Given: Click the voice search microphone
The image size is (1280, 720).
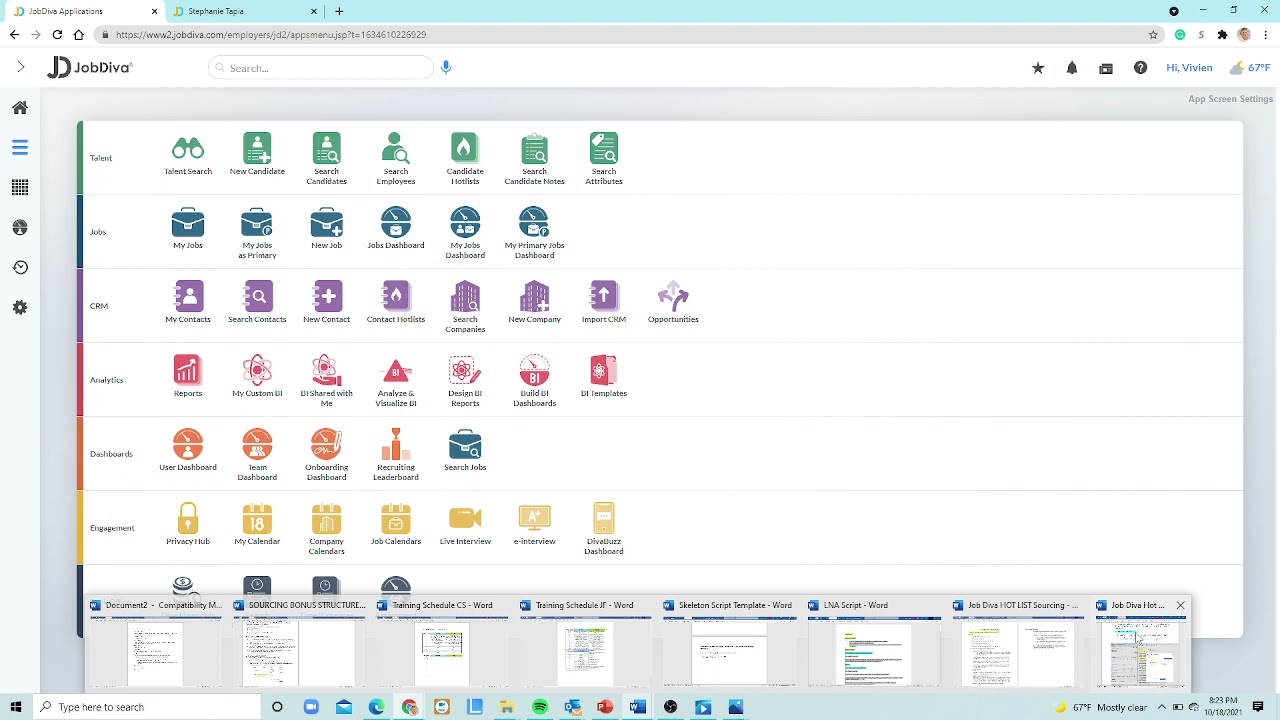Looking at the screenshot, I should 446,67.
